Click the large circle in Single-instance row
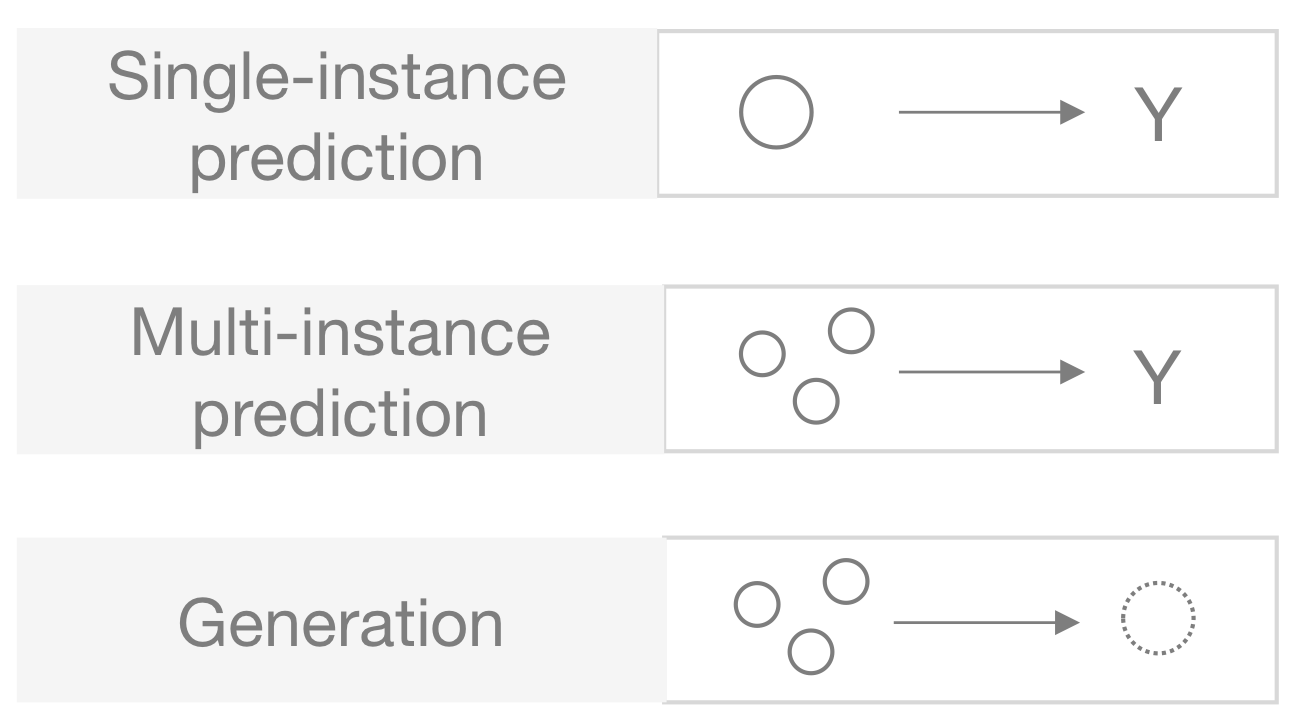This screenshot has width=1307, height=727. (776, 113)
